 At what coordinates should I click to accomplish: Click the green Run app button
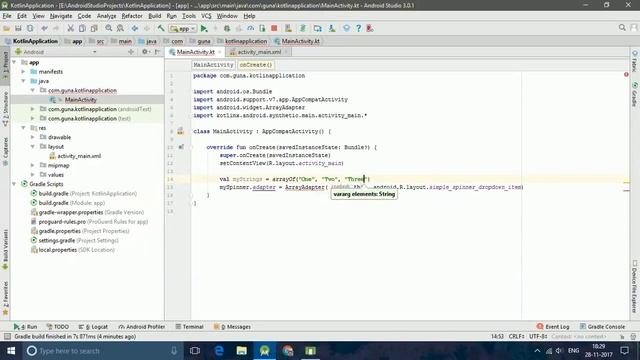(x=204, y=28)
